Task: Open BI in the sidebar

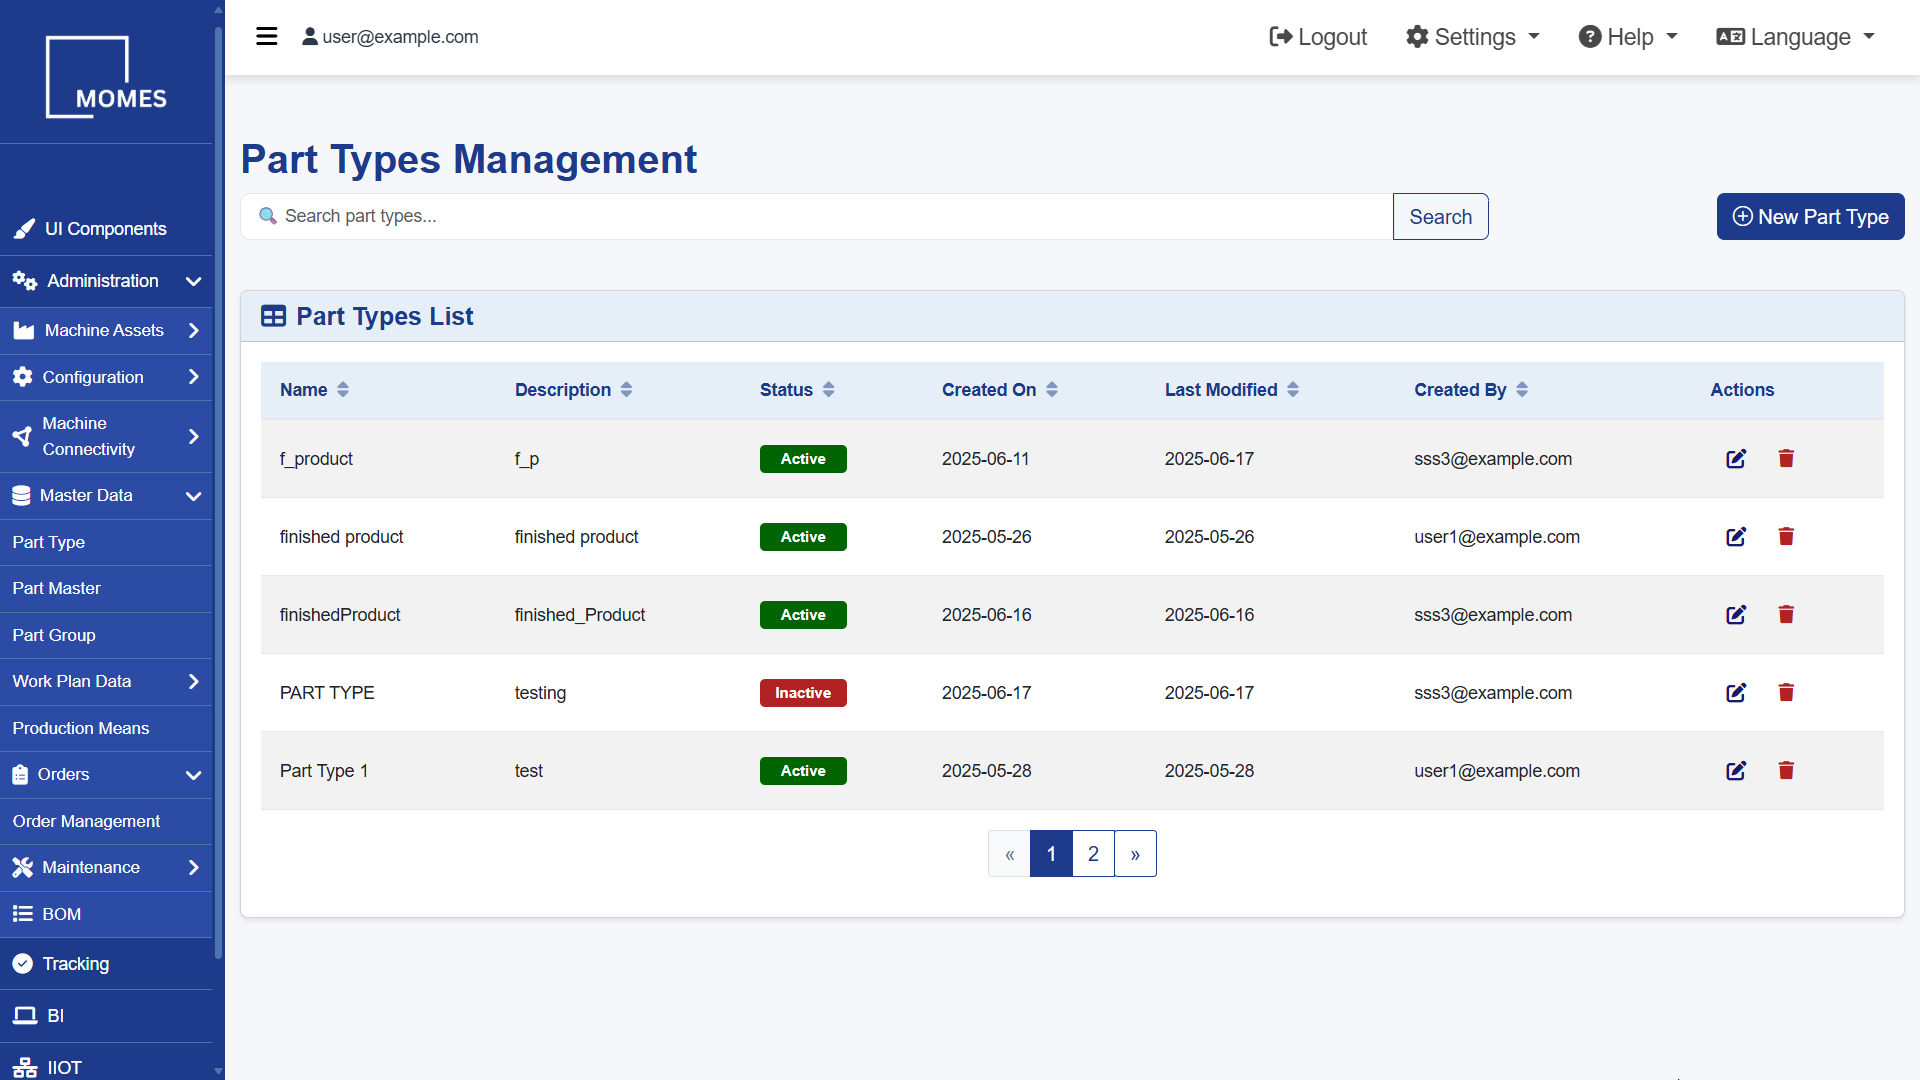Action: point(106,1016)
